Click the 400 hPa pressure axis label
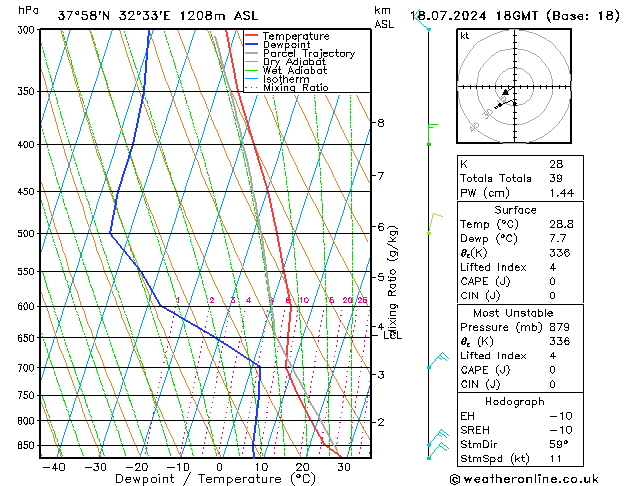Image resolution: width=629 pixels, height=486 pixels. pos(28,144)
